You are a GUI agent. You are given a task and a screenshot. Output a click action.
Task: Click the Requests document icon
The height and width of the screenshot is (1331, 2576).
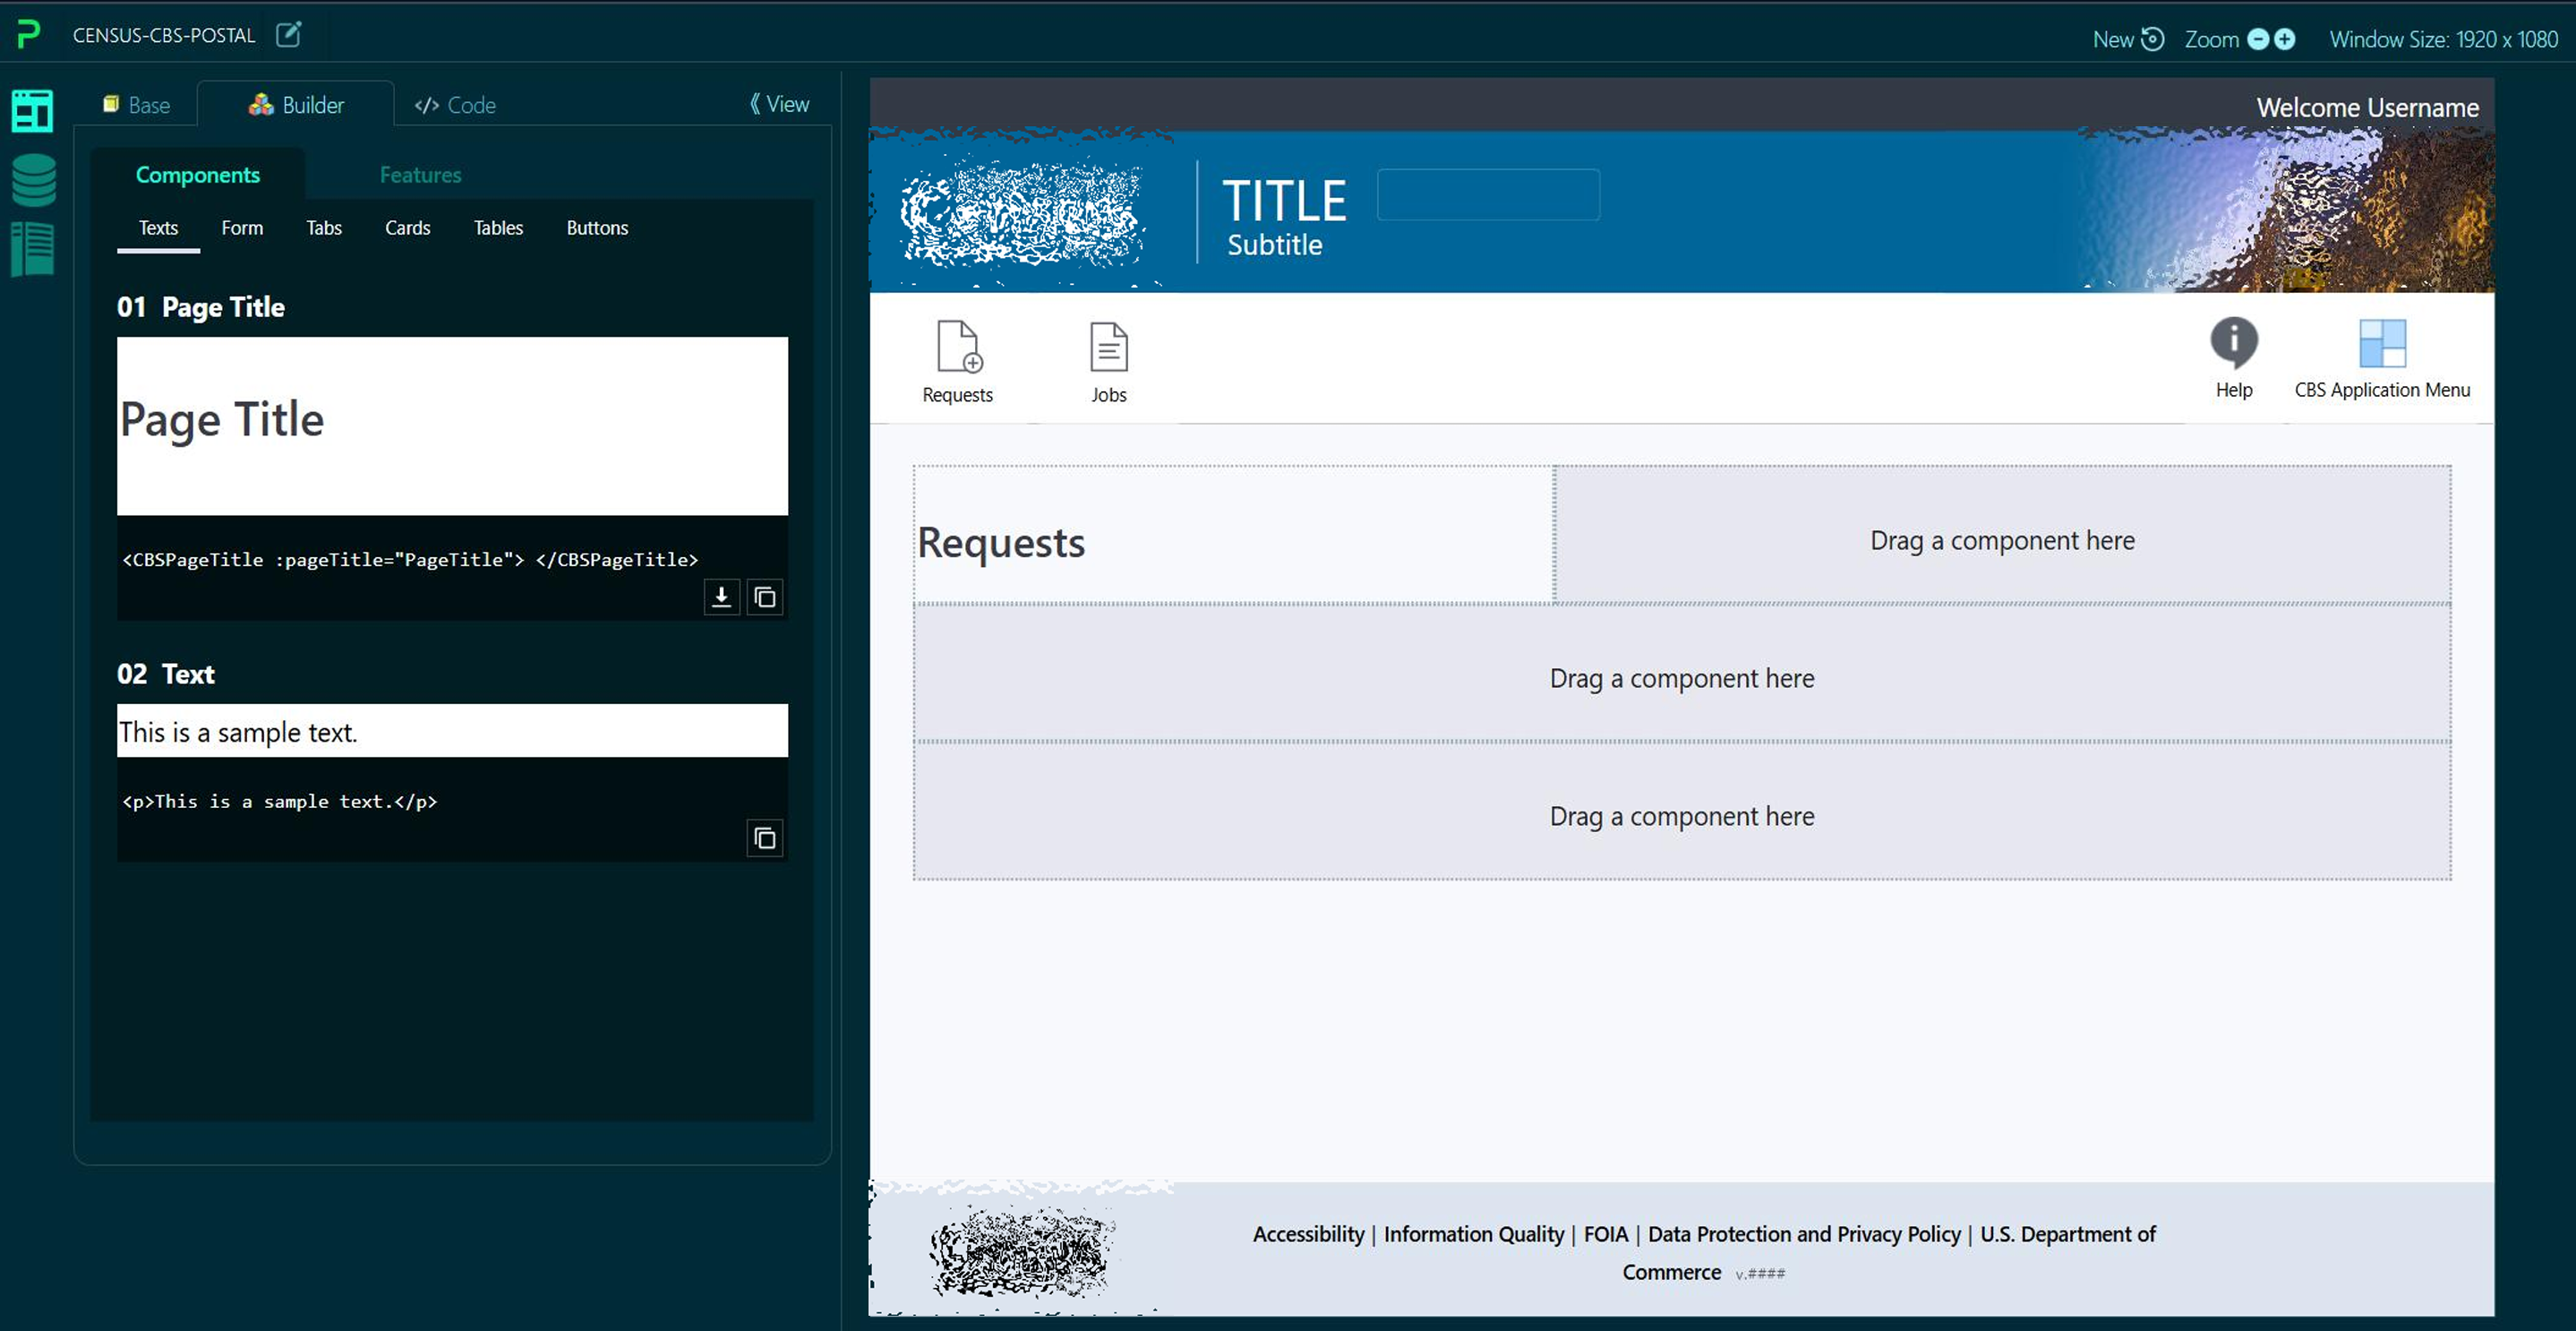[958, 346]
